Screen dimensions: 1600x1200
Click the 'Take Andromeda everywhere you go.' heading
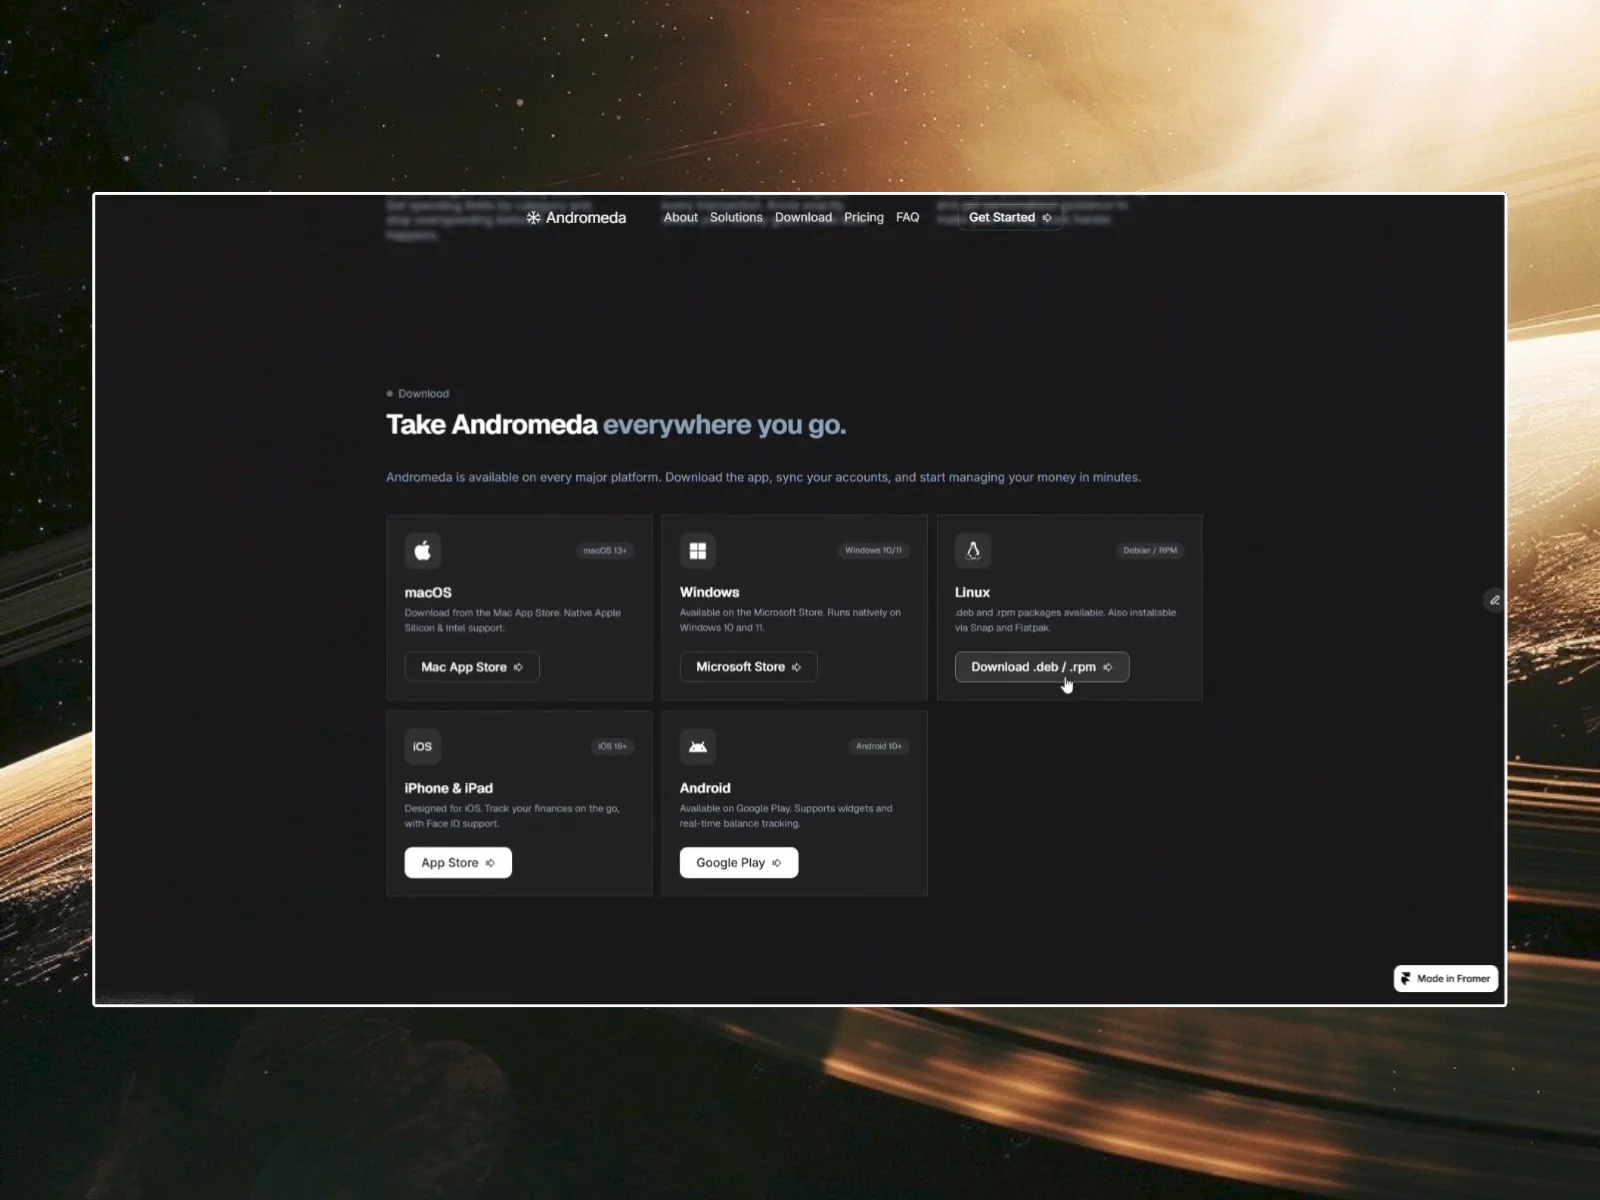(x=616, y=425)
